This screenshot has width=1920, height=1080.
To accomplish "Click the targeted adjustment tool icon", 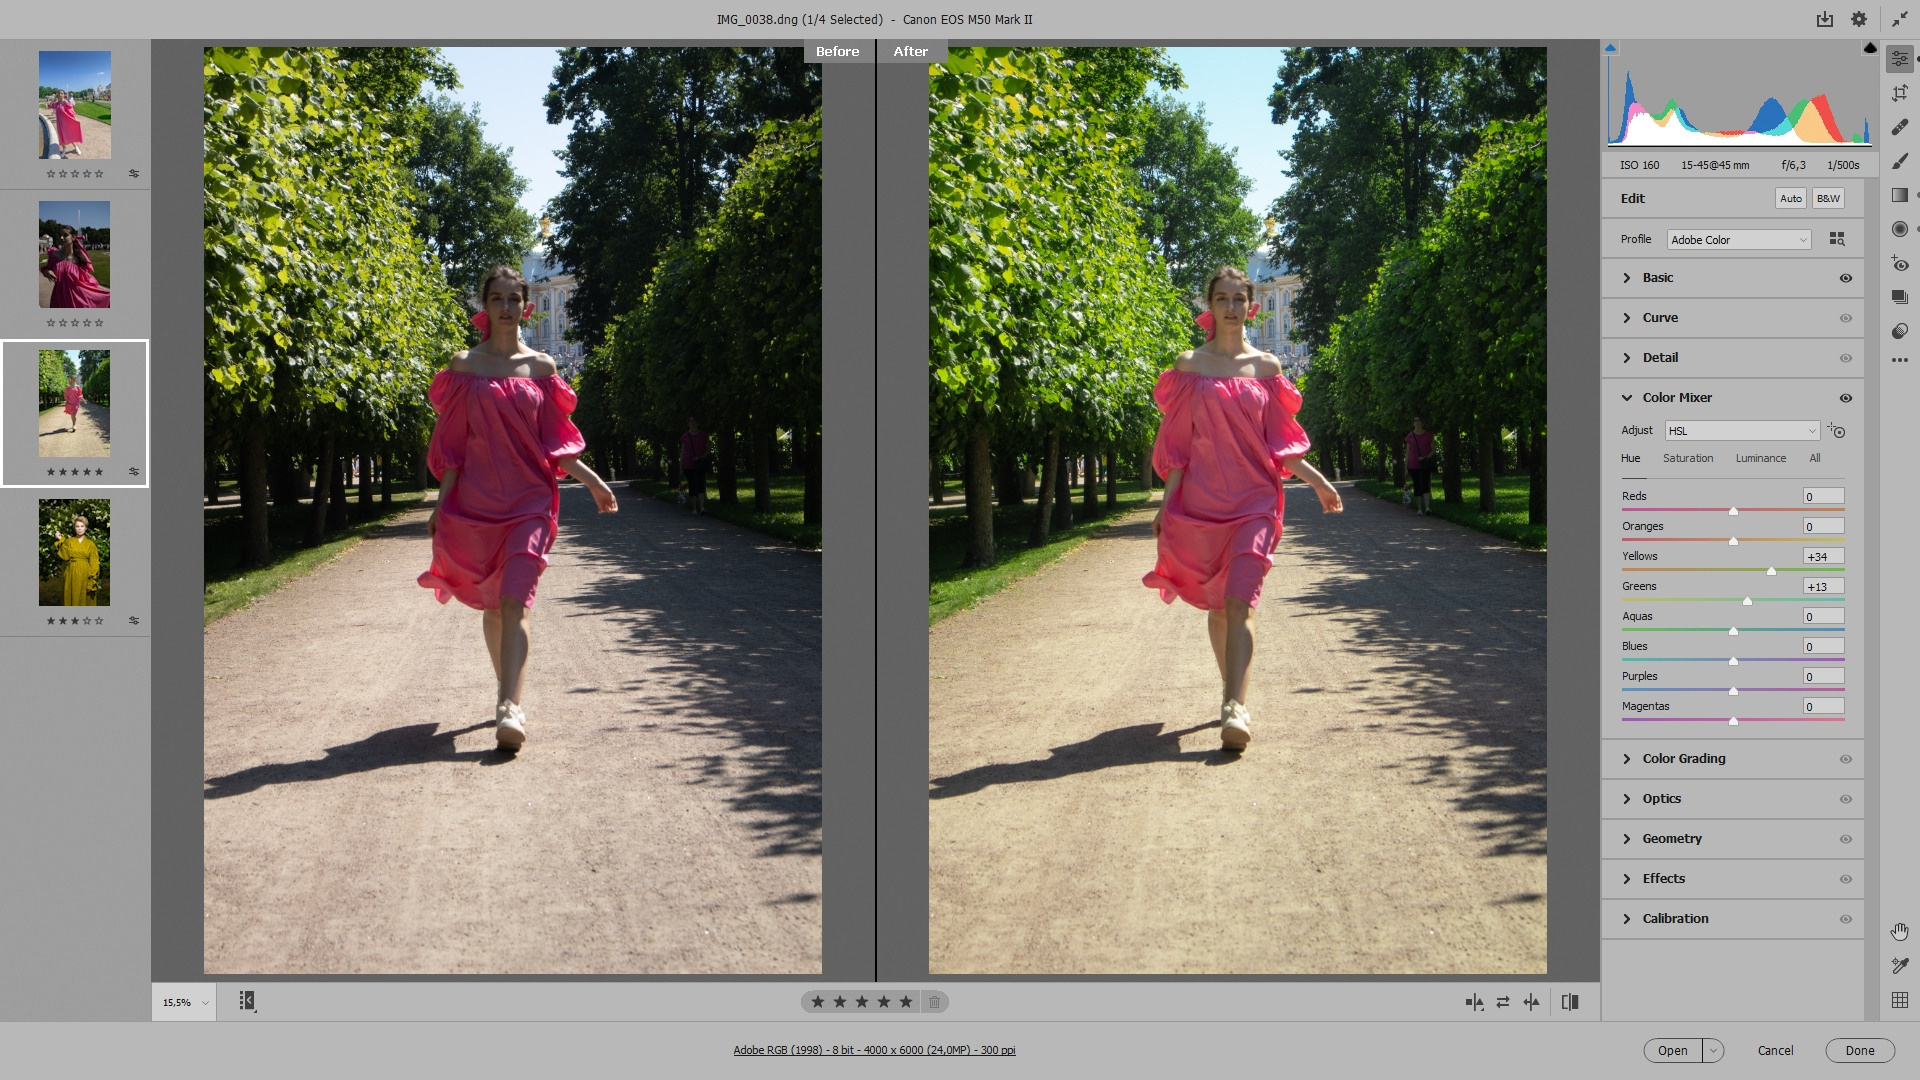I will 1837,431.
